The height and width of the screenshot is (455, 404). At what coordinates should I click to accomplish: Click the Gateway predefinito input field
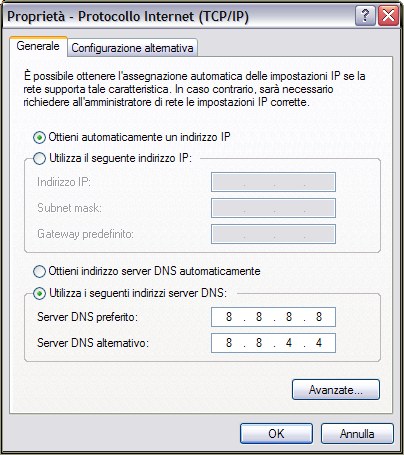click(x=273, y=234)
